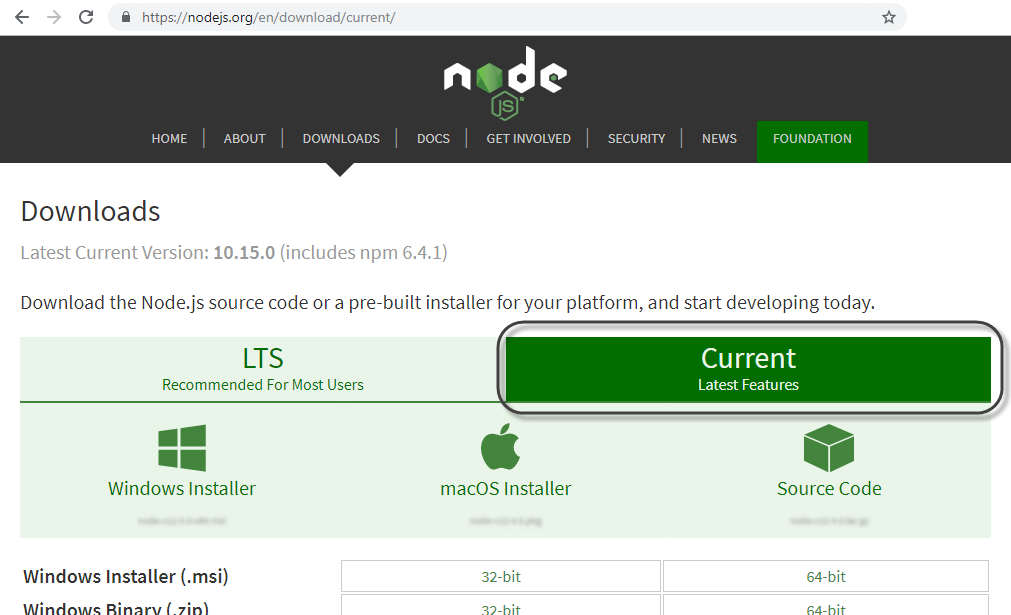Screen dimensions: 1011x615
Task: Select the Current Latest Features tab
Action: click(x=748, y=369)
